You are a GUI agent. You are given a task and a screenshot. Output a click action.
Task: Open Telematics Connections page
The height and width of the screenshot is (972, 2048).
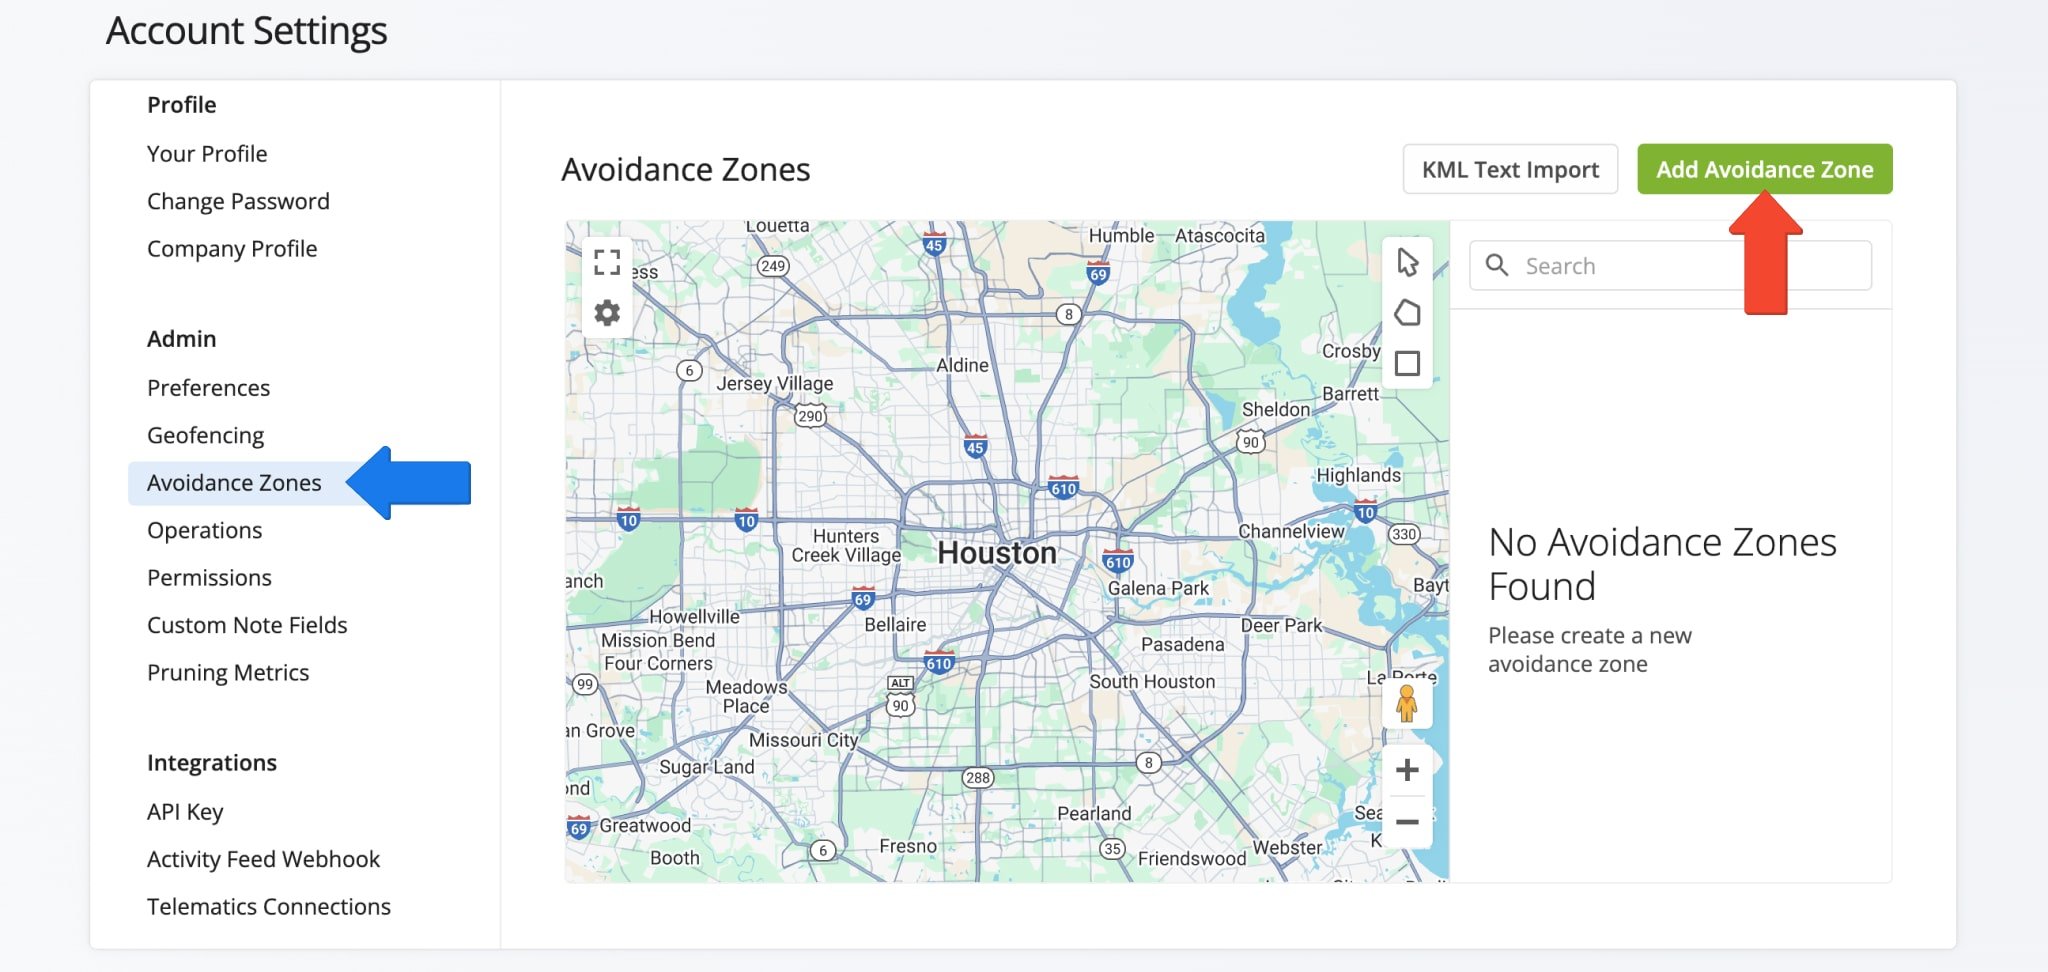(x=269, y=907)
